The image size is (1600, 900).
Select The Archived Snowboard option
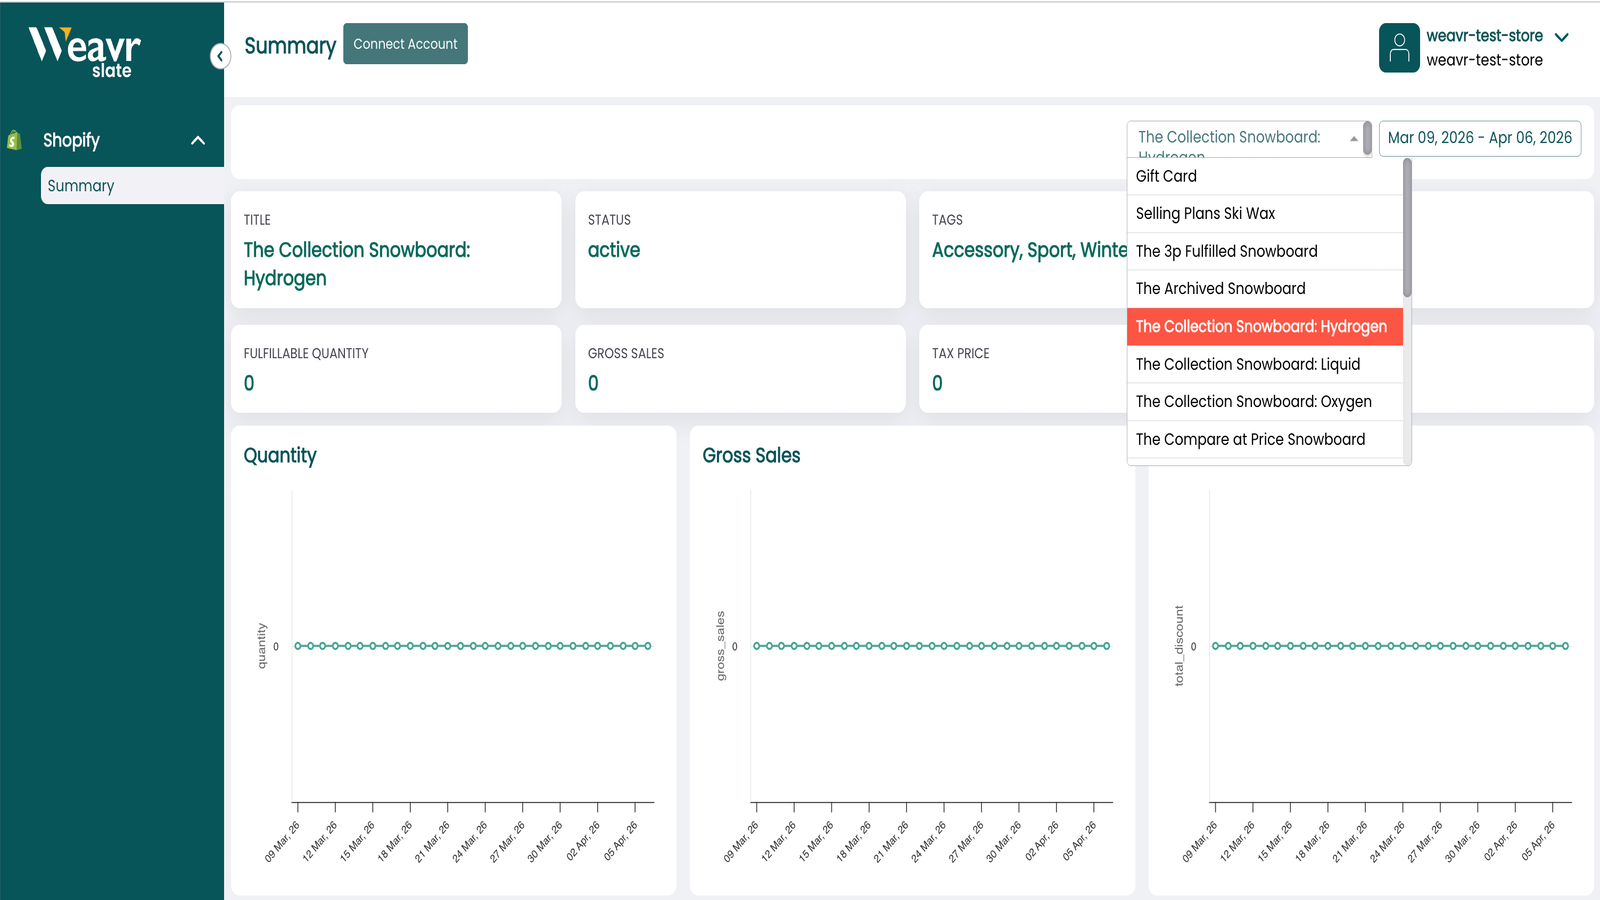point(1220,288)
